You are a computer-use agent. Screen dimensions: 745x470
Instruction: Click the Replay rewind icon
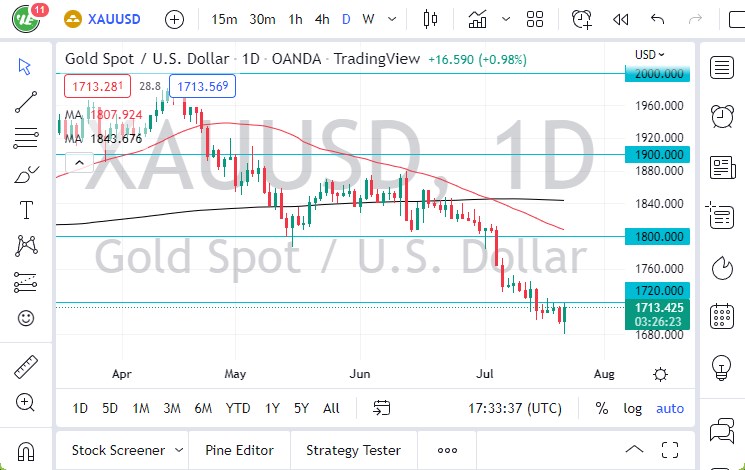[x=621, y=19]
